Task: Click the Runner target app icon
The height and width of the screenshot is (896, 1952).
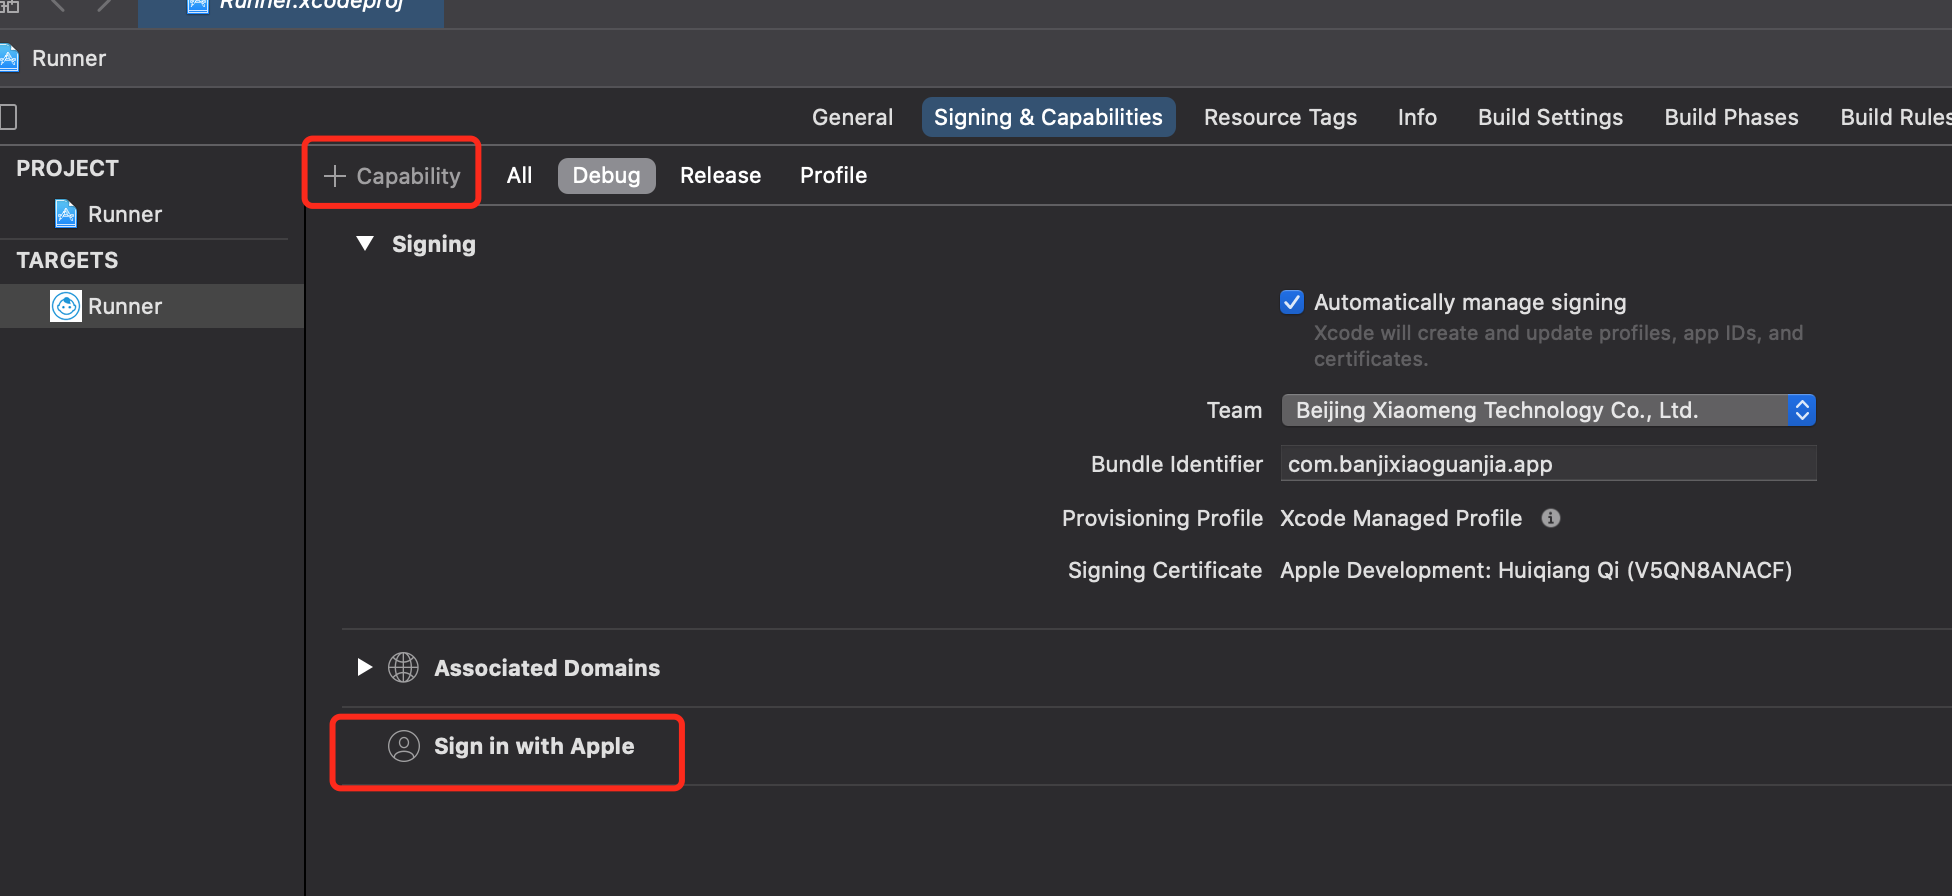Action: tap(66, 306)
